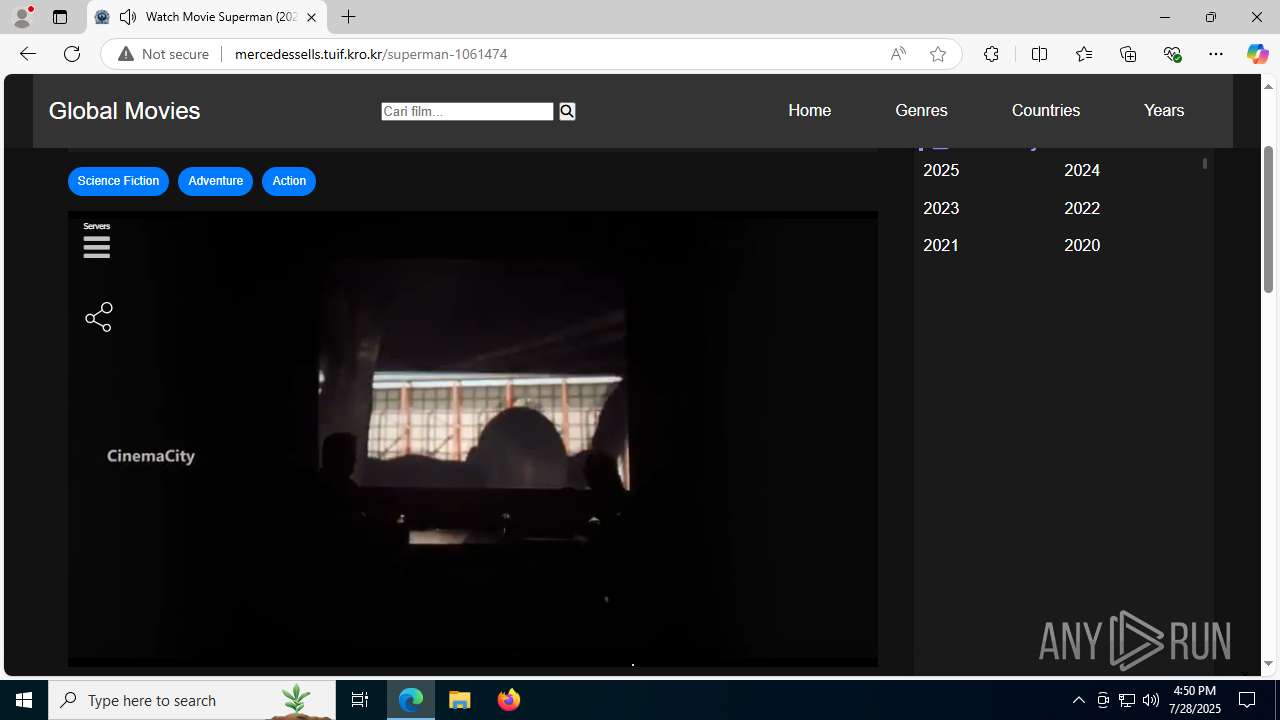
Task: Choose year 2024
Action: (x=1082, y=170)
